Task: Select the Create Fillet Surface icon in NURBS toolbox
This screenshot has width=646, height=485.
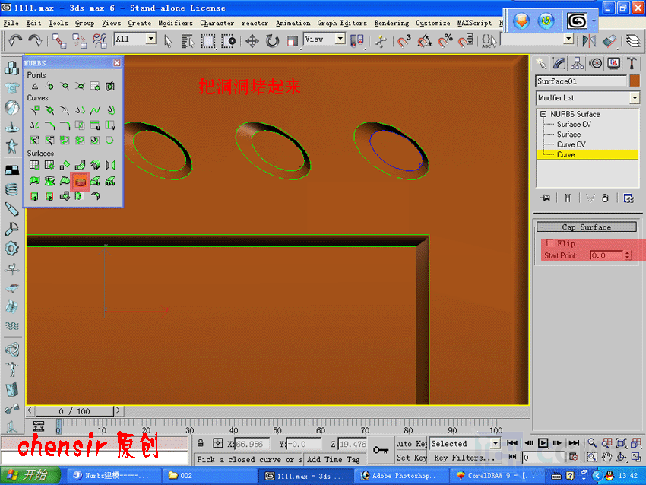Action: (x=95, y=196)
